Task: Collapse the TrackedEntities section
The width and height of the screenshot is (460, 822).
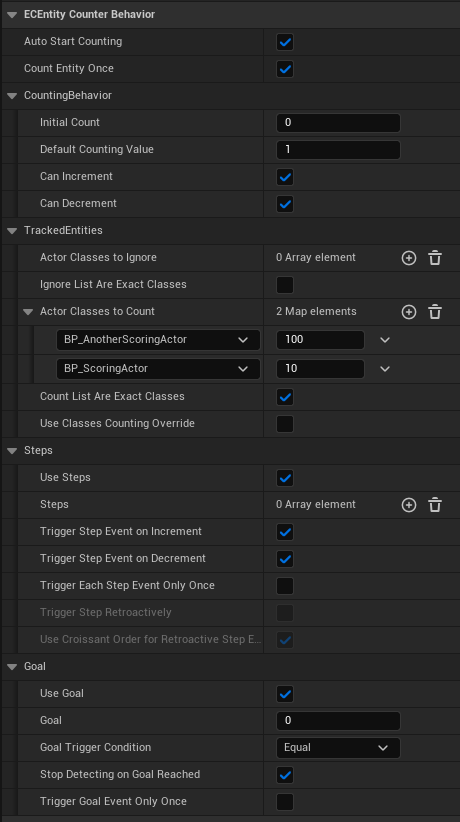Action: (x=12, y=231)
